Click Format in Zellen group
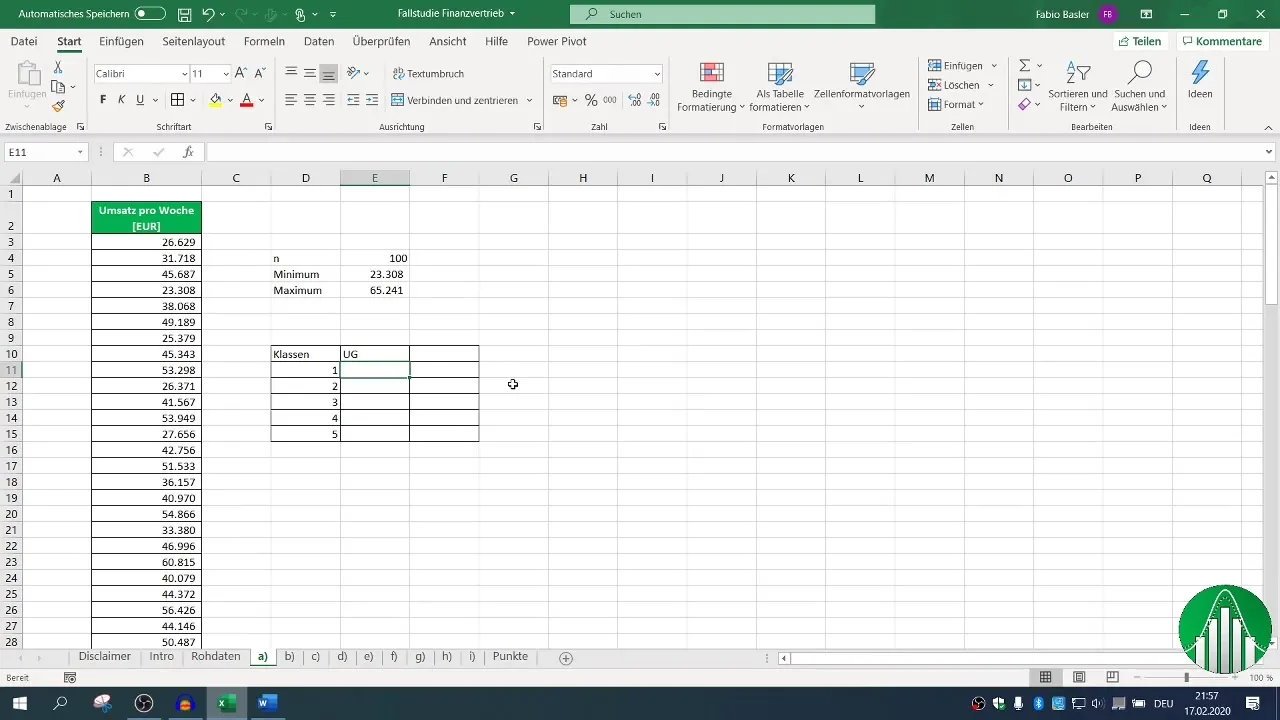Screen dimensions: 1280x720 pyautogui.click(x=956, y=104)
